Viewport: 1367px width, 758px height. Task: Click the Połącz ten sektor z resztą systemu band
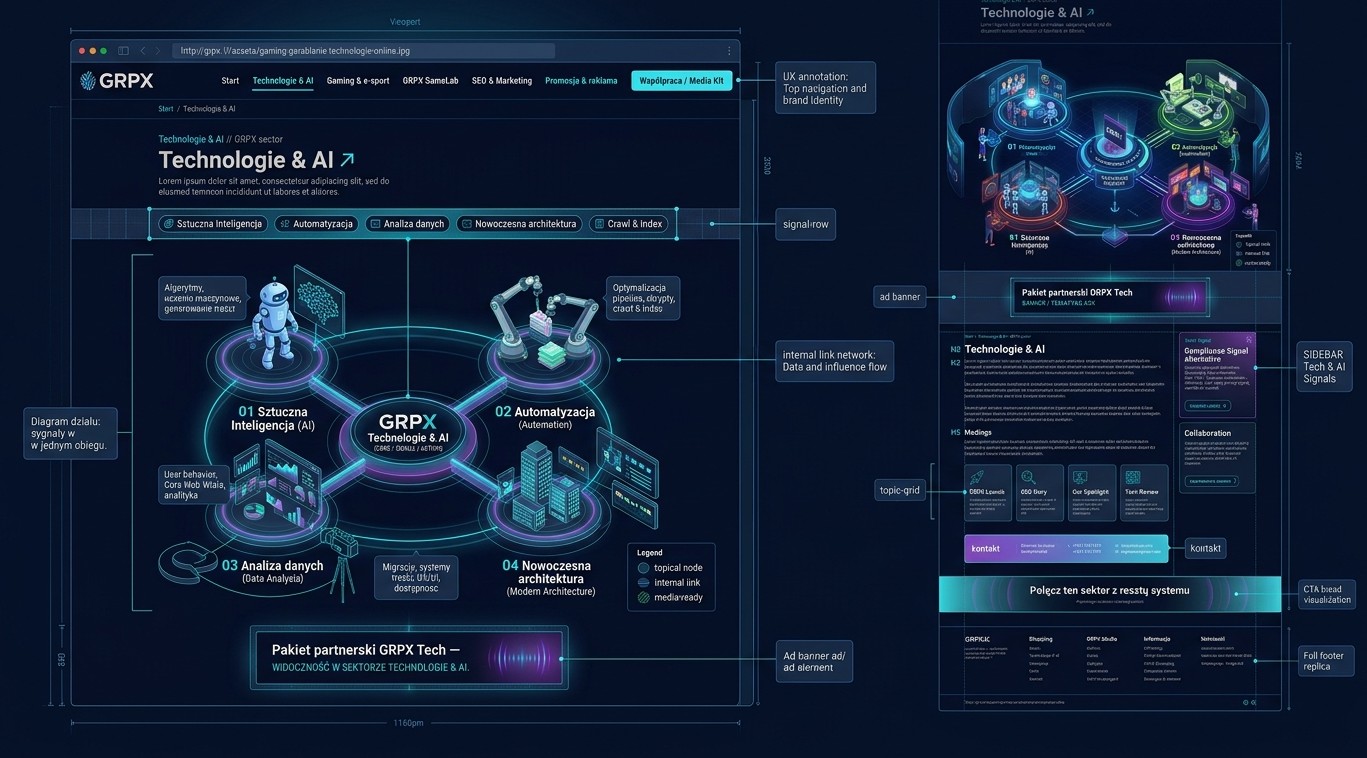[x=1110, y=594]
